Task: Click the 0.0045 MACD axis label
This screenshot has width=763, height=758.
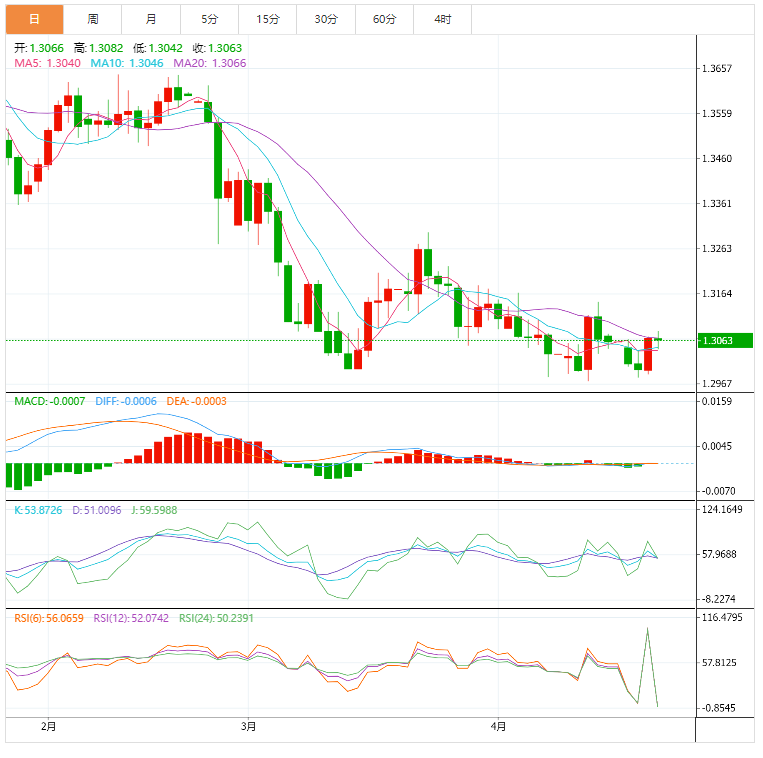Action: pos(717,447)
